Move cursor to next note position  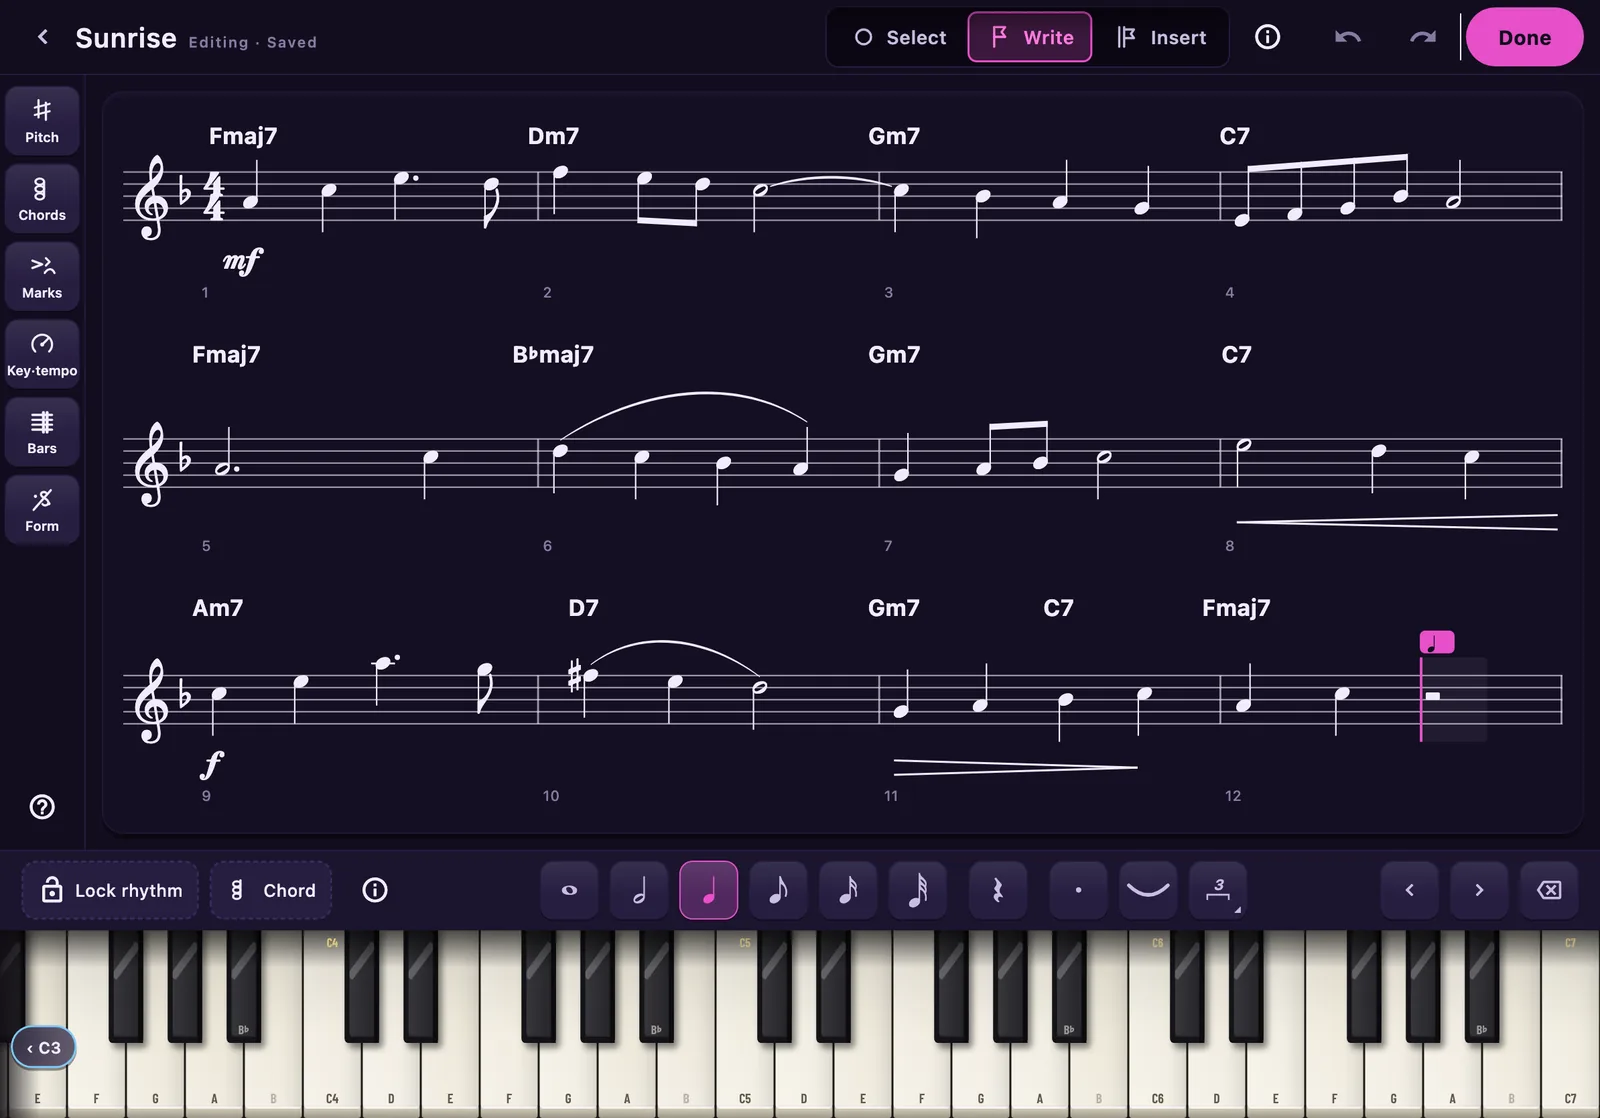click(x=1479, y=890)
